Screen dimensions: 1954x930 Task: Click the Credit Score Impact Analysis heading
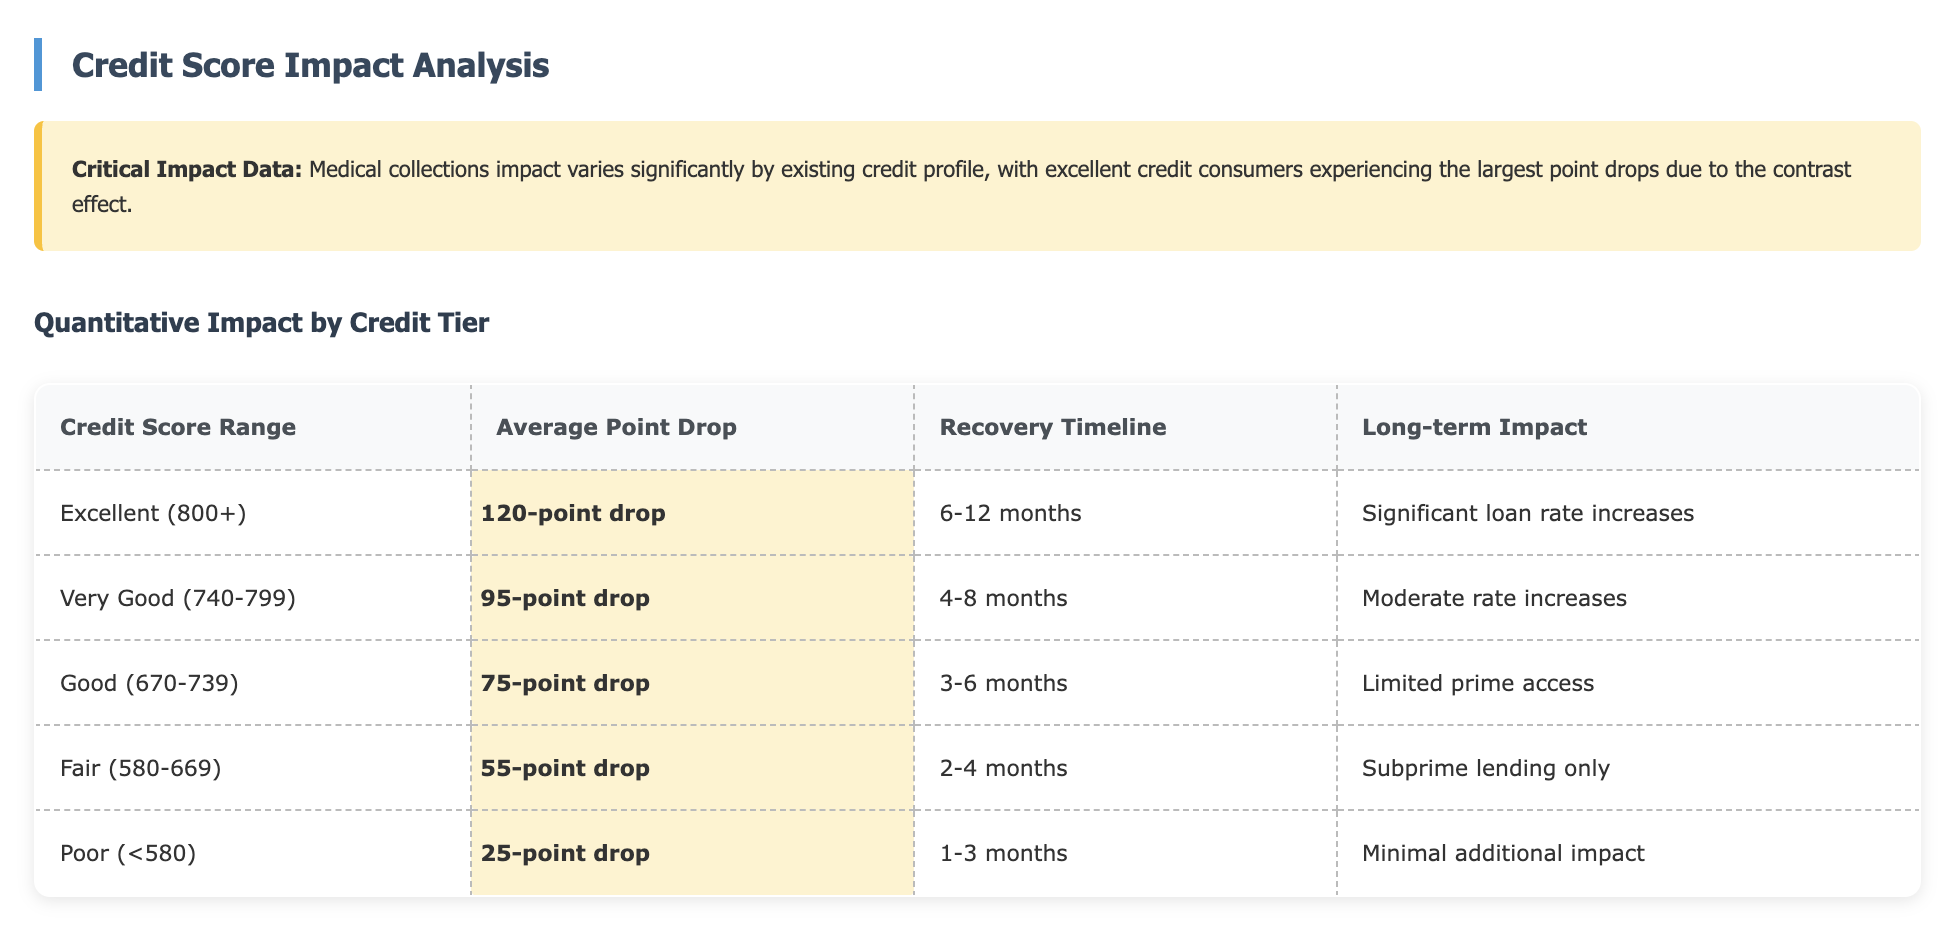coord(310,65)
